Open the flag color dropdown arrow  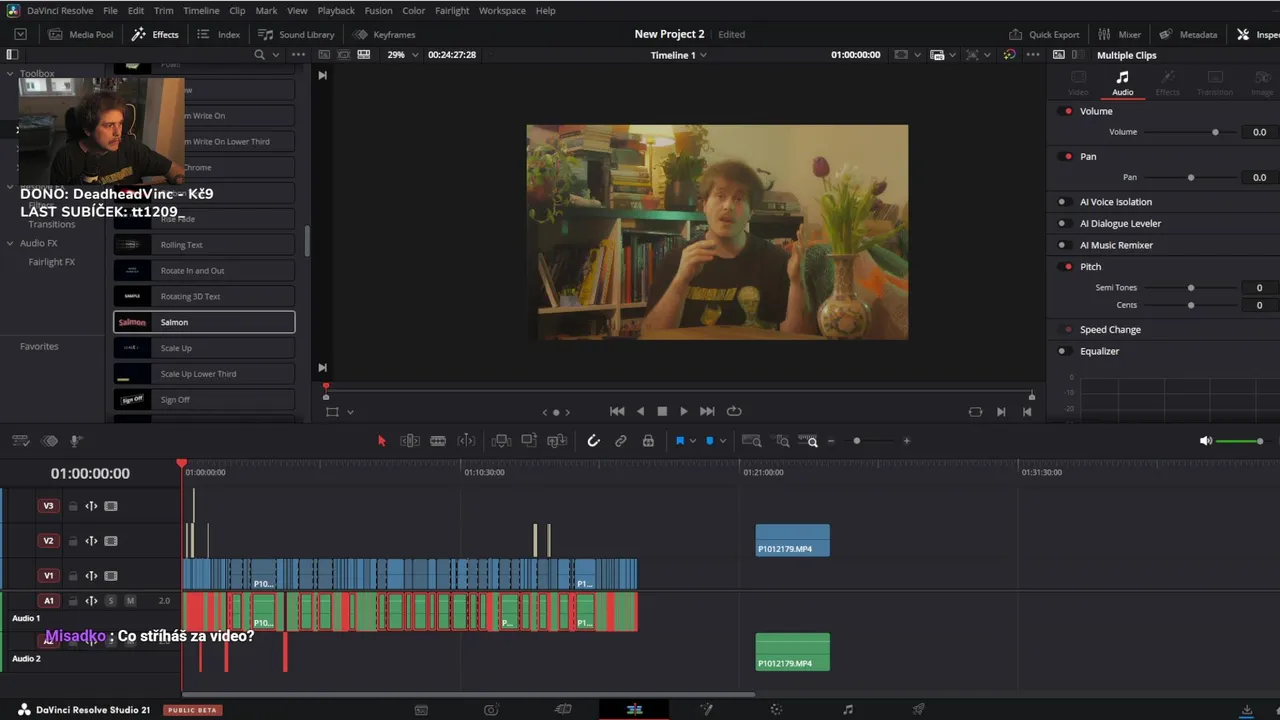coord(692,441)
